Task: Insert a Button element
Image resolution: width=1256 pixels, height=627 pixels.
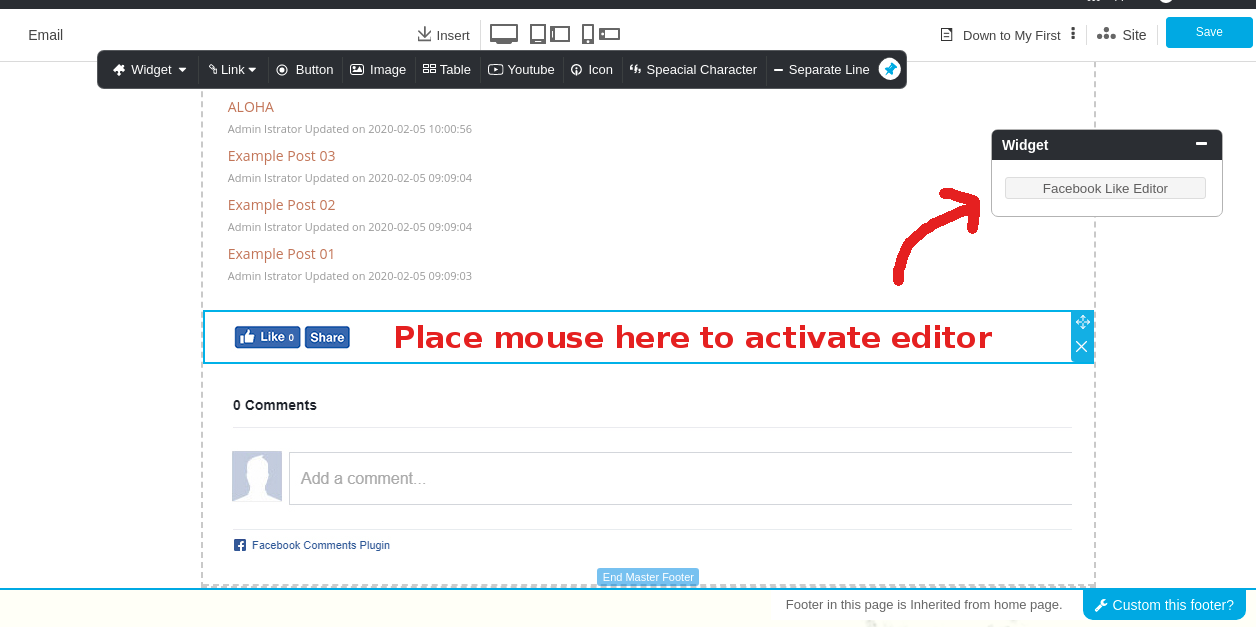Action: (304, 70)
